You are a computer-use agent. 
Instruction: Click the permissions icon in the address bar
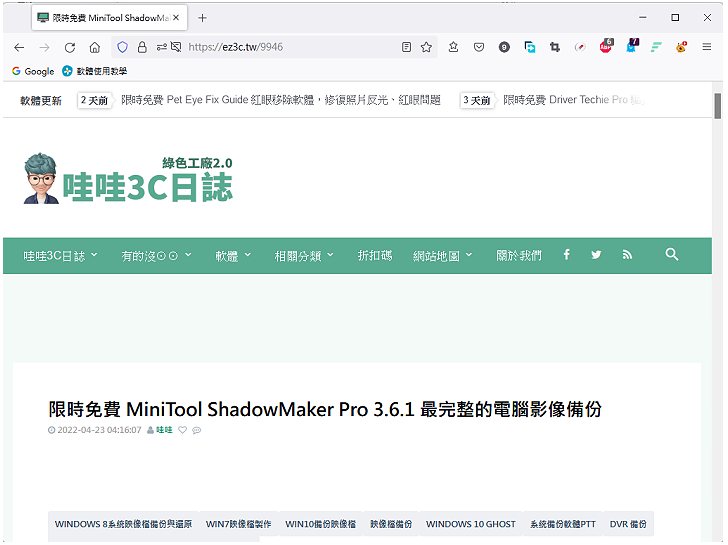tap(161, 47)
